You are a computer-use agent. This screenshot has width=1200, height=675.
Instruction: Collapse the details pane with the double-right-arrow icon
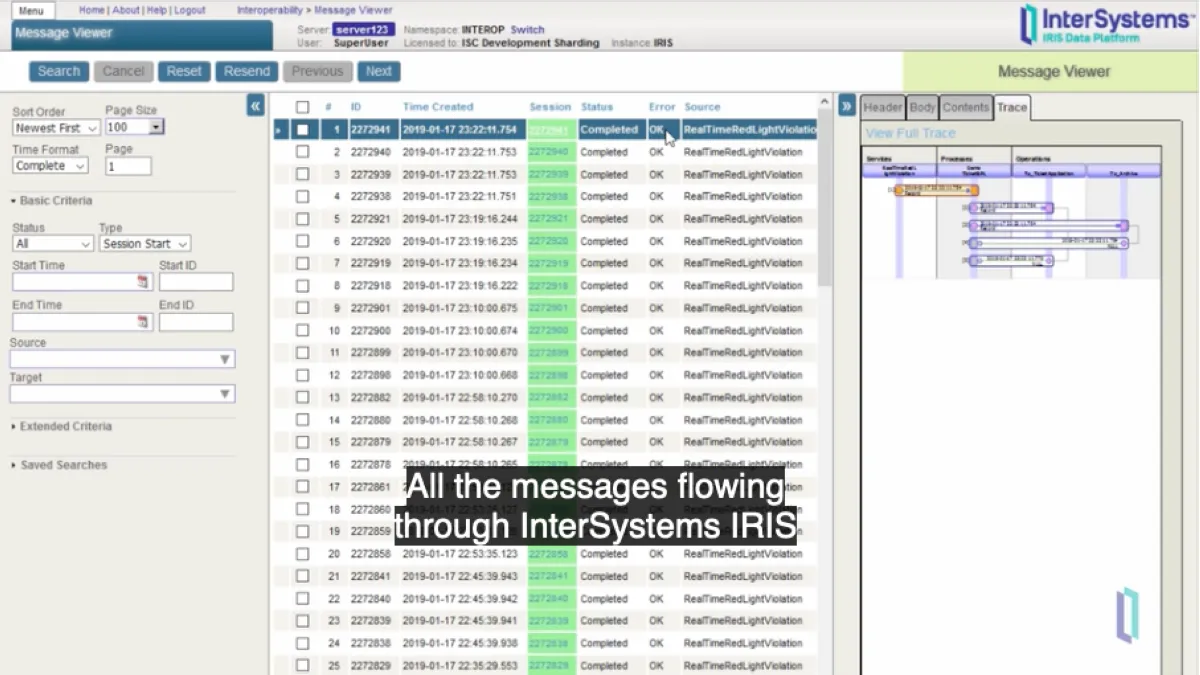point(847,106)
